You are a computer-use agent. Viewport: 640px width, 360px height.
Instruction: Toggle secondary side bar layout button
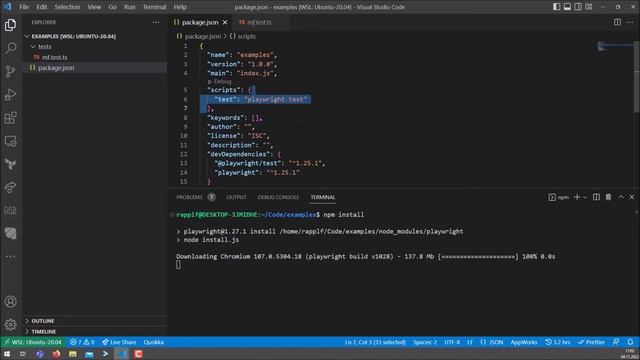coord(578,7)
